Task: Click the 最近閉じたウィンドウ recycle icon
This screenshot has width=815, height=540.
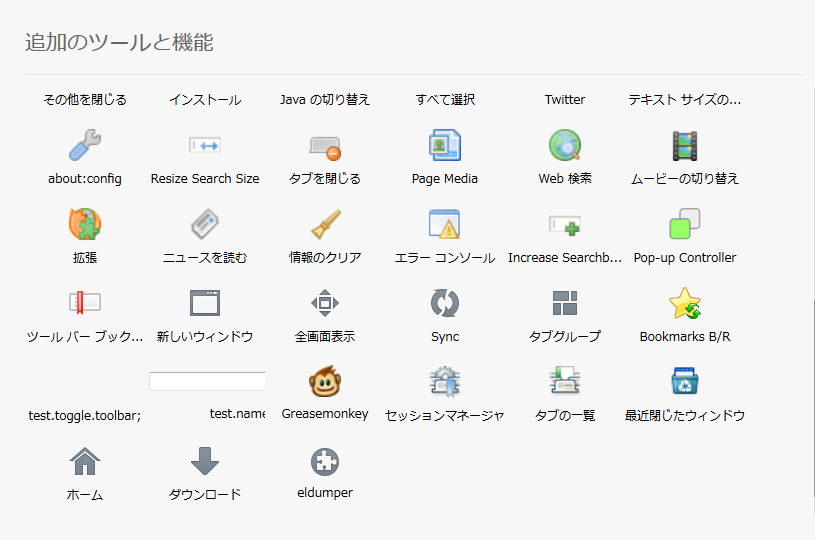Action: [685, 381]
